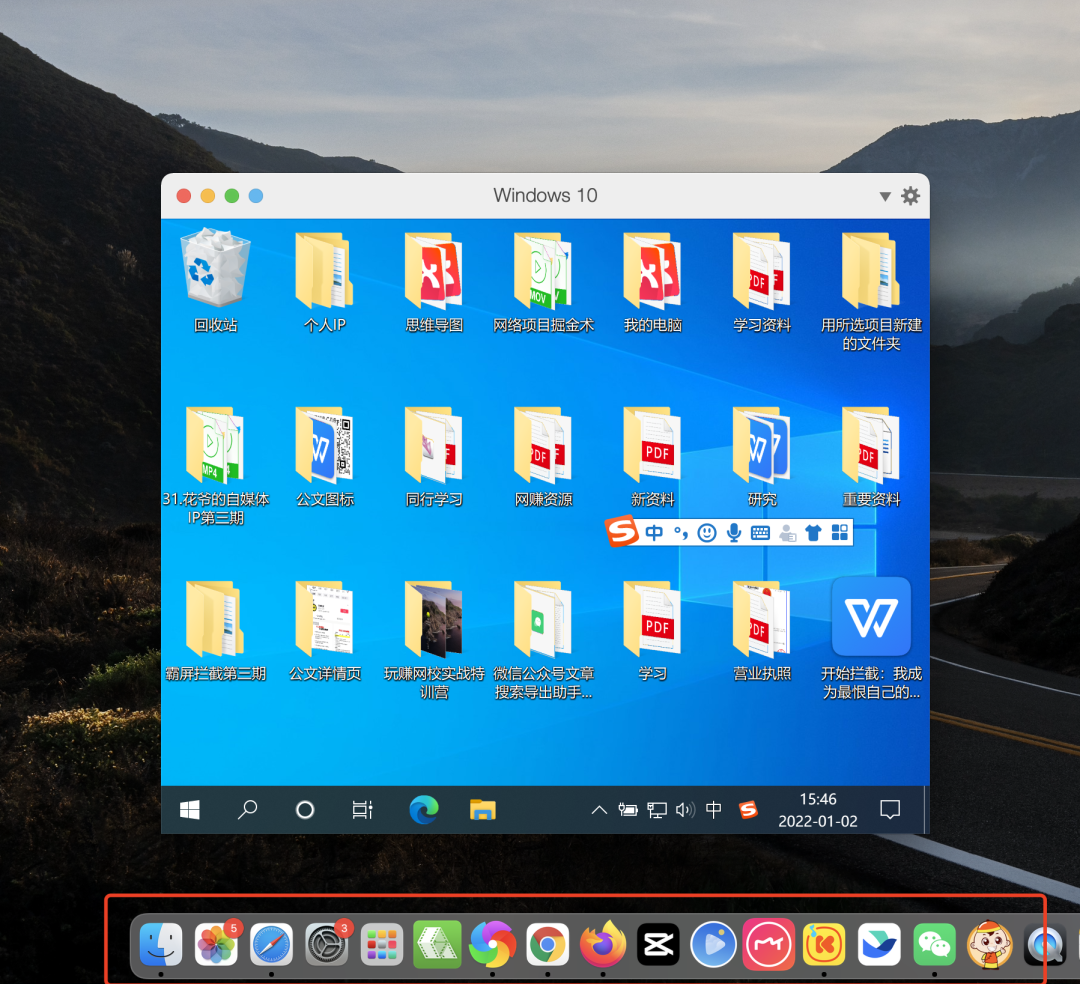The image size is (1080, 984).
Task: Open the Windows 10 VM dropdown triangle
Action: (x=885, y=196)
